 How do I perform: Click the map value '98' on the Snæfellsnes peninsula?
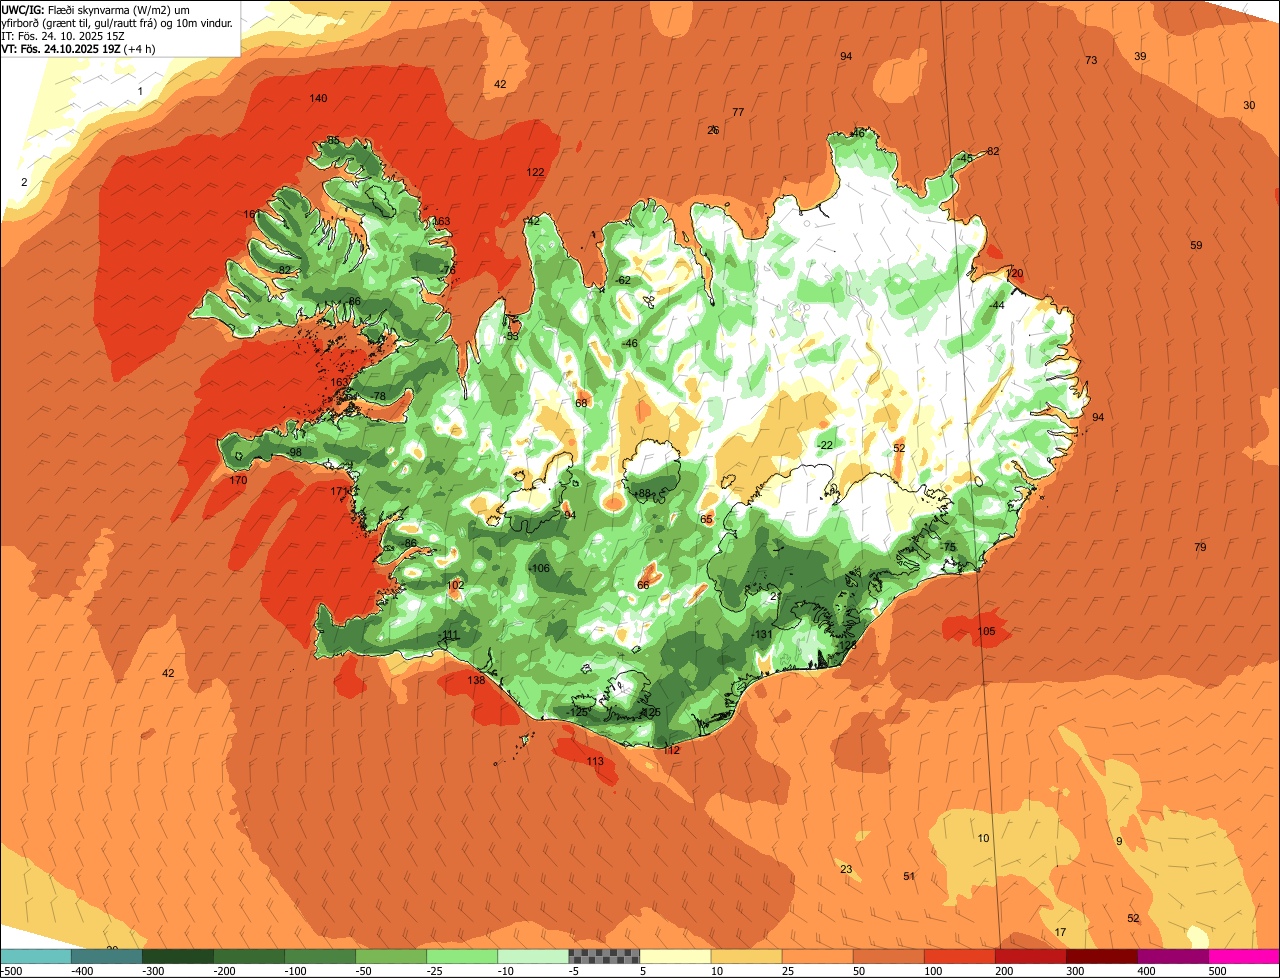pos(295,452)
